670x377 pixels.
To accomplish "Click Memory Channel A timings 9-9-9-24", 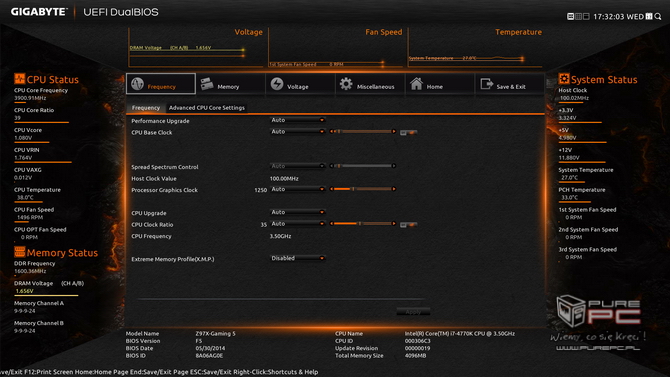I will click(24, 311).
